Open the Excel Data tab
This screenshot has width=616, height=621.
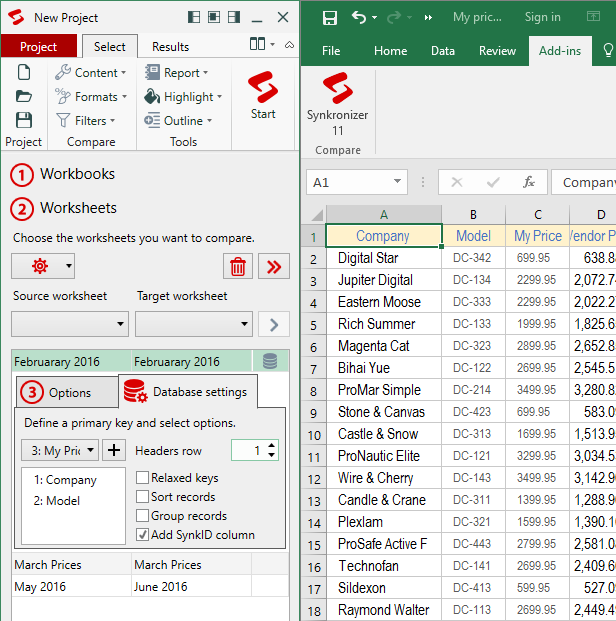coord(442,51)
